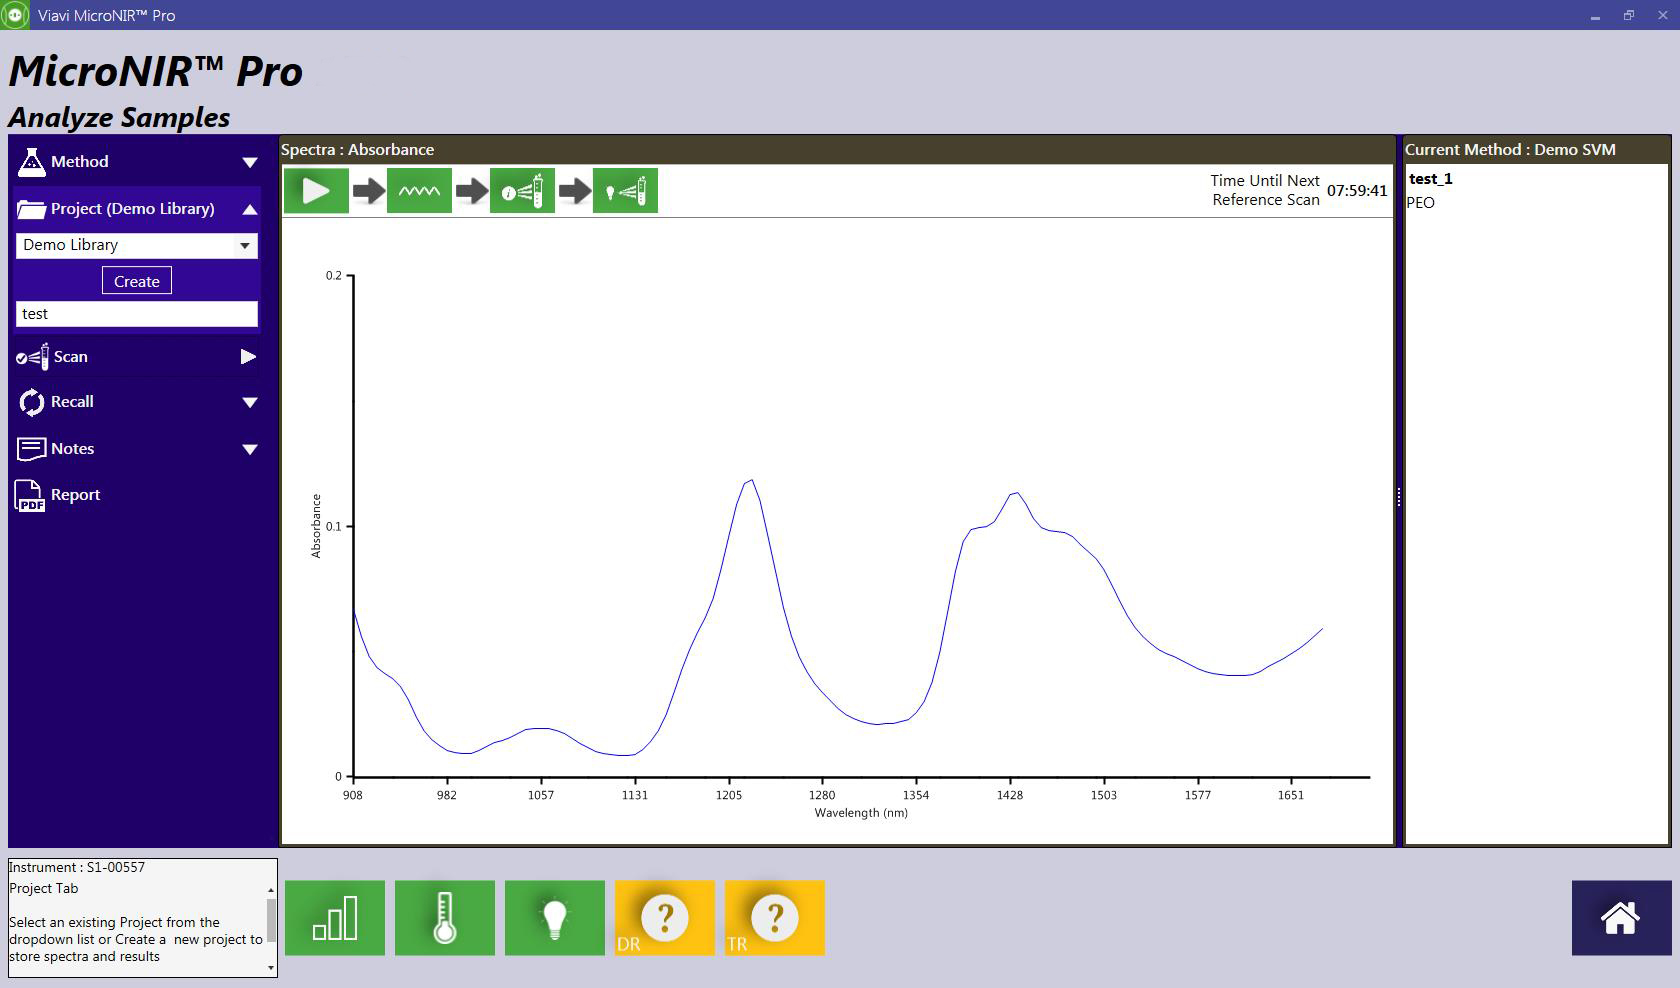Click the Absorbance y-axis label
Screen dimensions: 1680x988
(x=316, y=526)
